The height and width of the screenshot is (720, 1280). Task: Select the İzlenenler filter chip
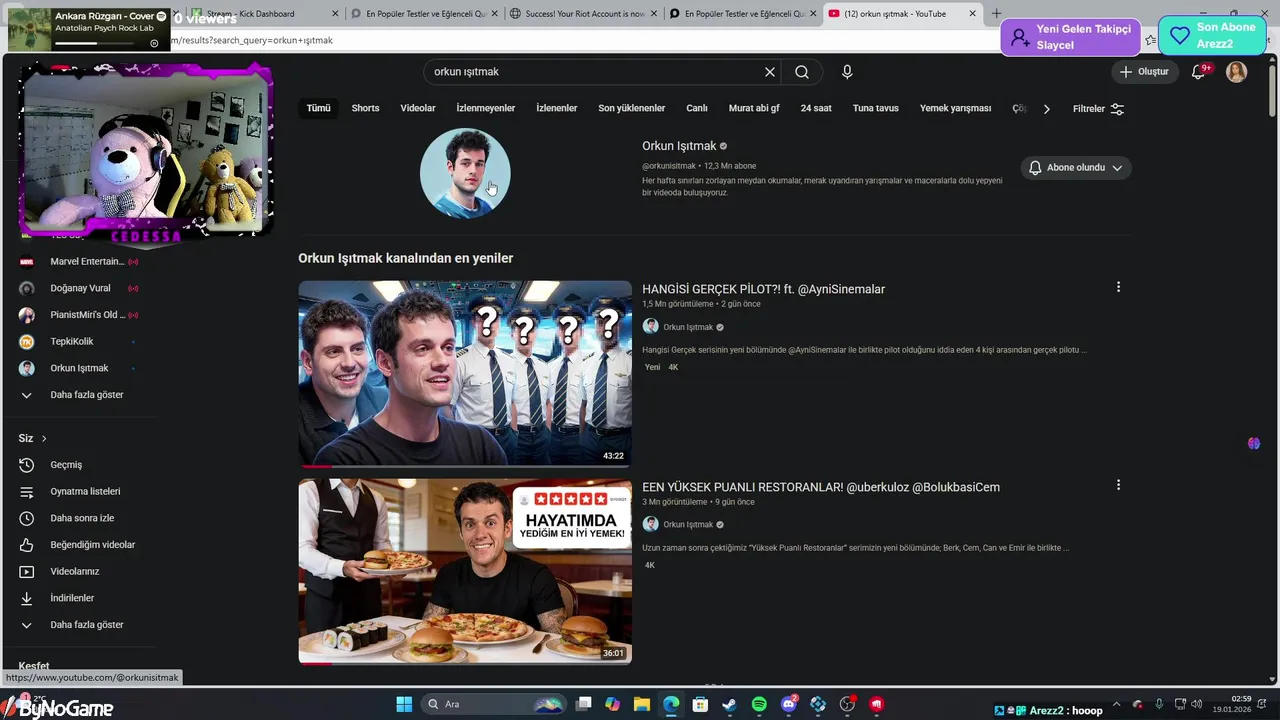click(x=556, y=108)
